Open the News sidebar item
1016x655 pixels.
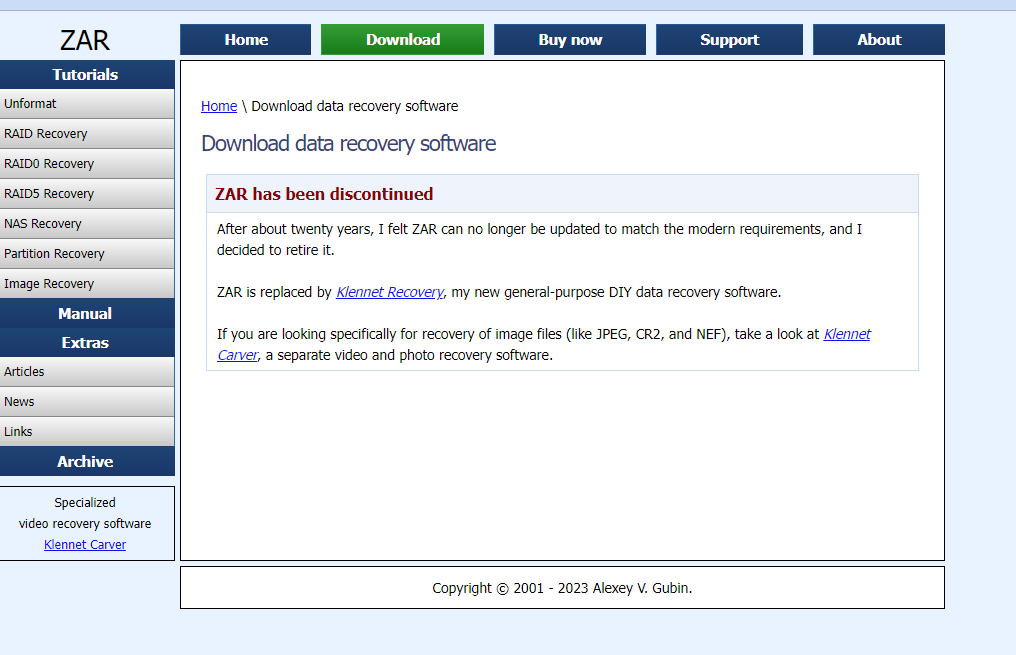pyautogui.click(x=87, y=402)
